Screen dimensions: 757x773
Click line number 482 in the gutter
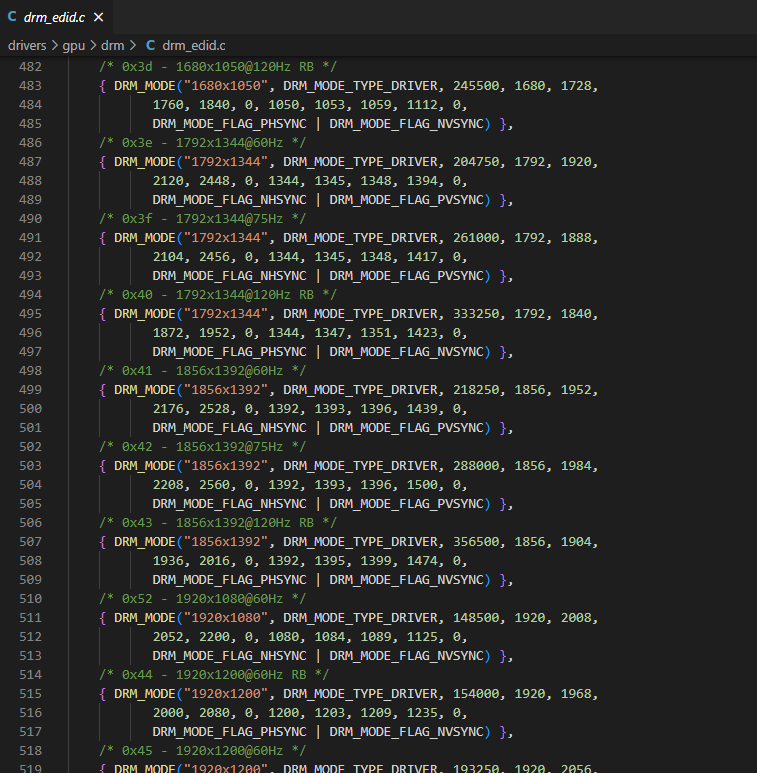[30, 67]
